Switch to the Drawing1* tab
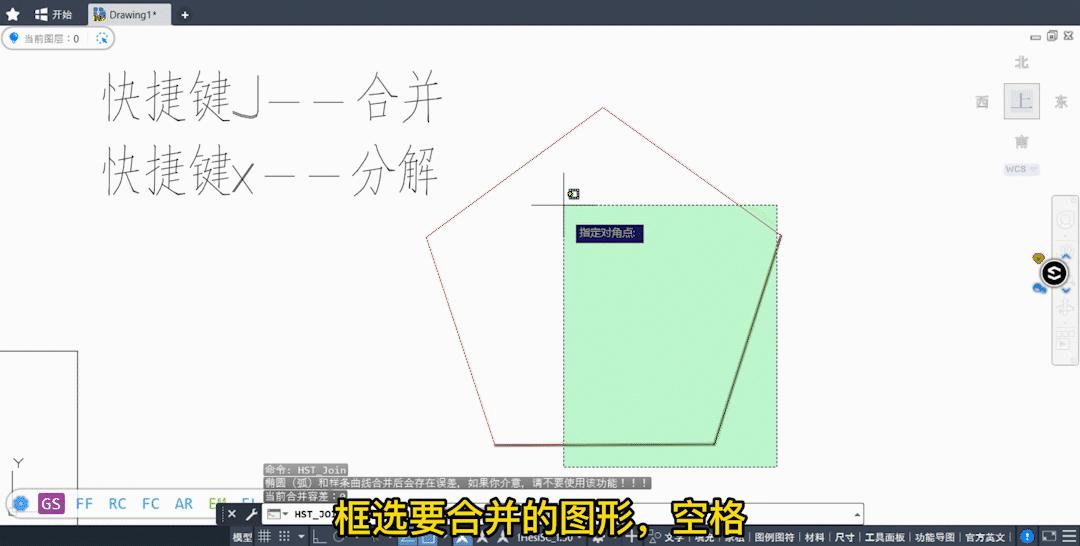The height and width of the screenshot is (546, 1080). click(129, 14)
